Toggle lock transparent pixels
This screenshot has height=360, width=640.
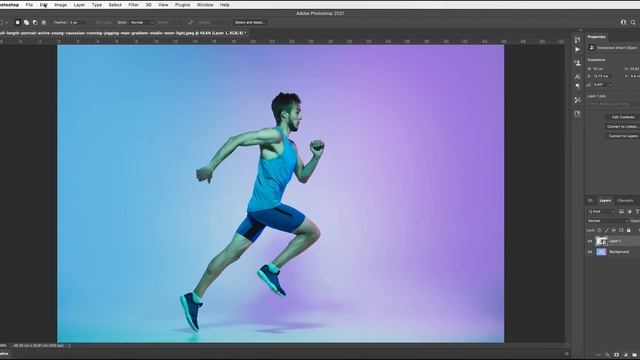coord(599,230)
